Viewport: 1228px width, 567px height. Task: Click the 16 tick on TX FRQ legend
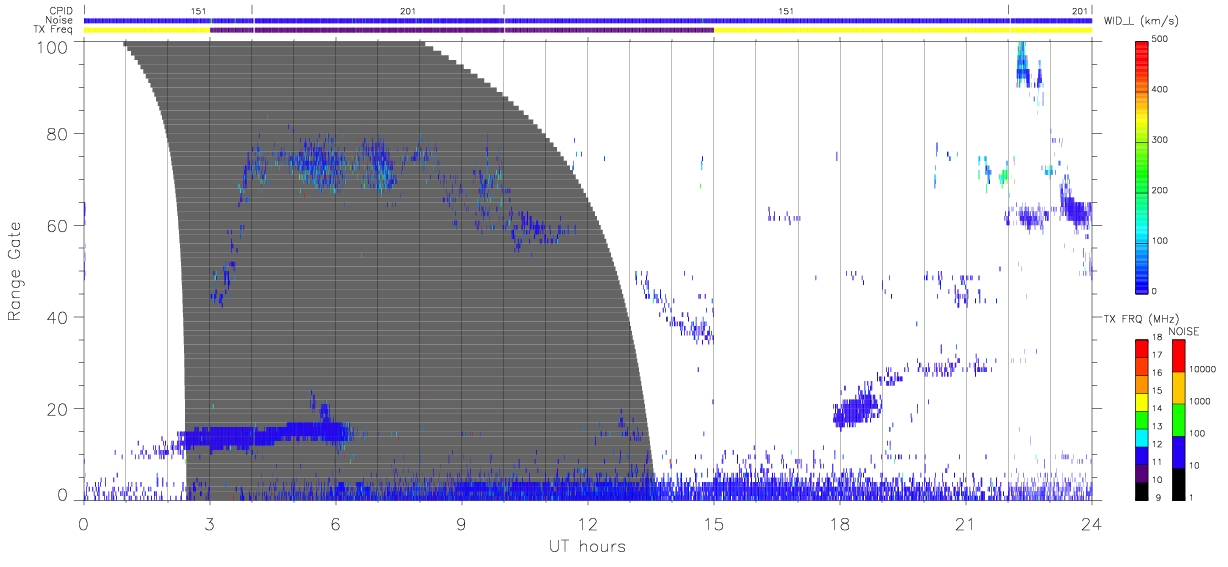click(x=1156, y=375)
